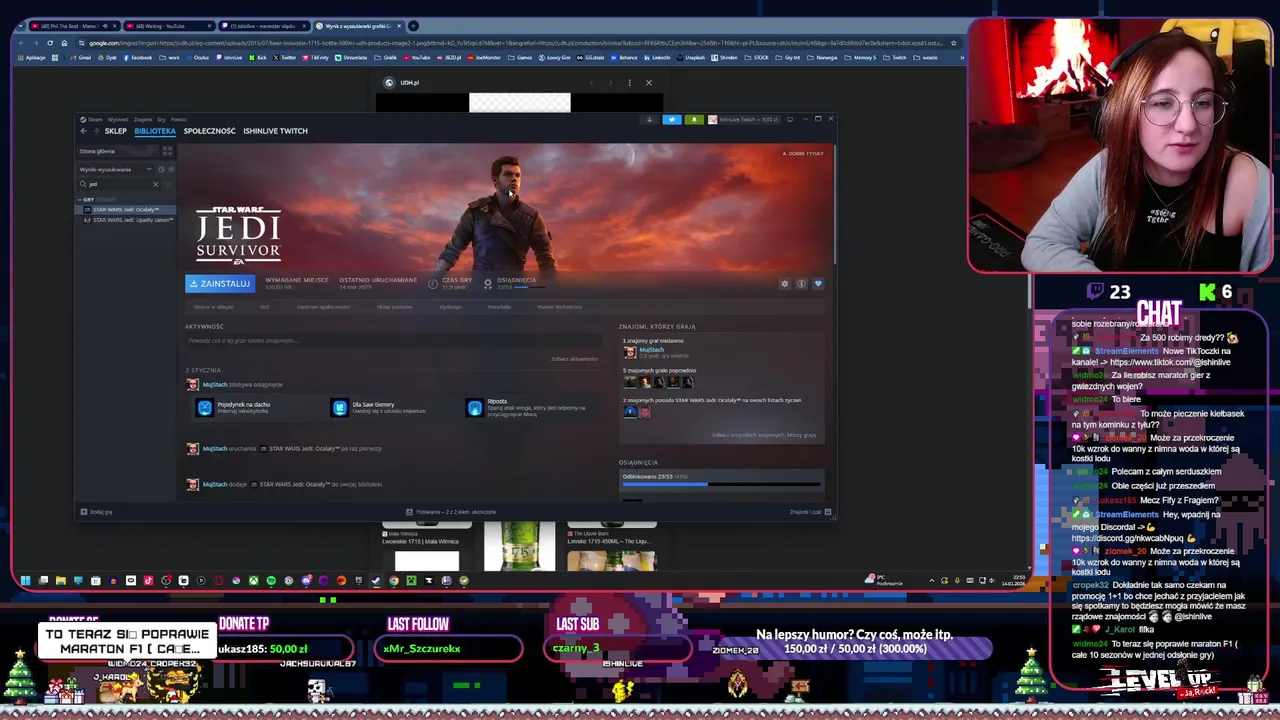Open Gmail bookmark in bookmarks bar
The height and width of the screenshot is (720, 1280).
(80, 58)
